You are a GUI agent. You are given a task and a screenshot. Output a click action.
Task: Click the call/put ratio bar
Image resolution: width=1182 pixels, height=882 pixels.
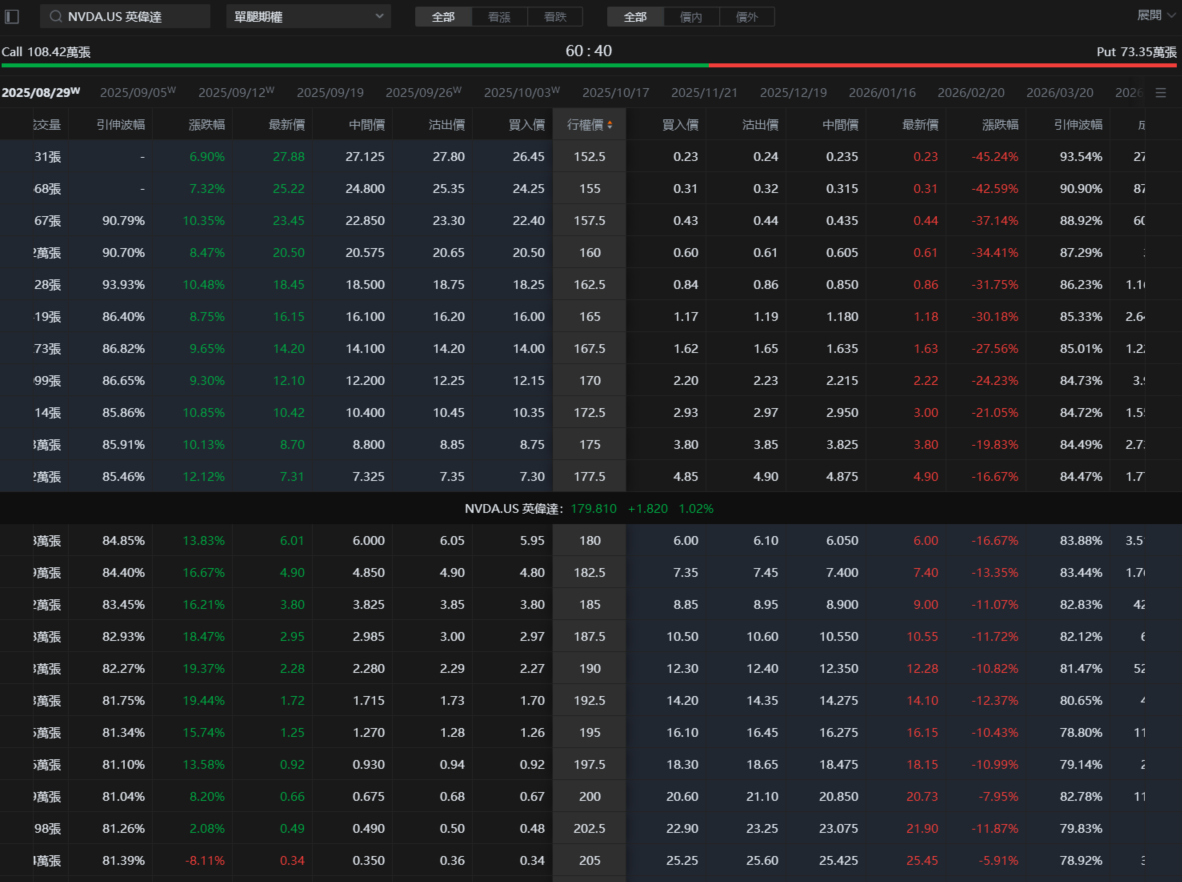point(590,65)
